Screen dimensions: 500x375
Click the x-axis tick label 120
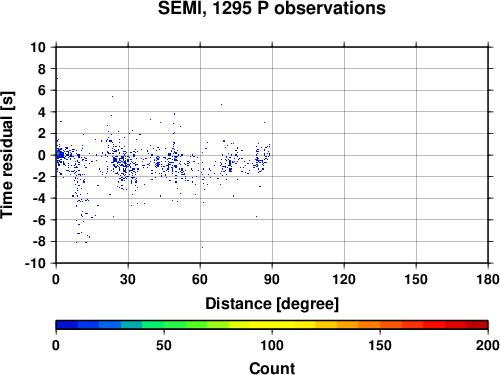pos(344,279)
